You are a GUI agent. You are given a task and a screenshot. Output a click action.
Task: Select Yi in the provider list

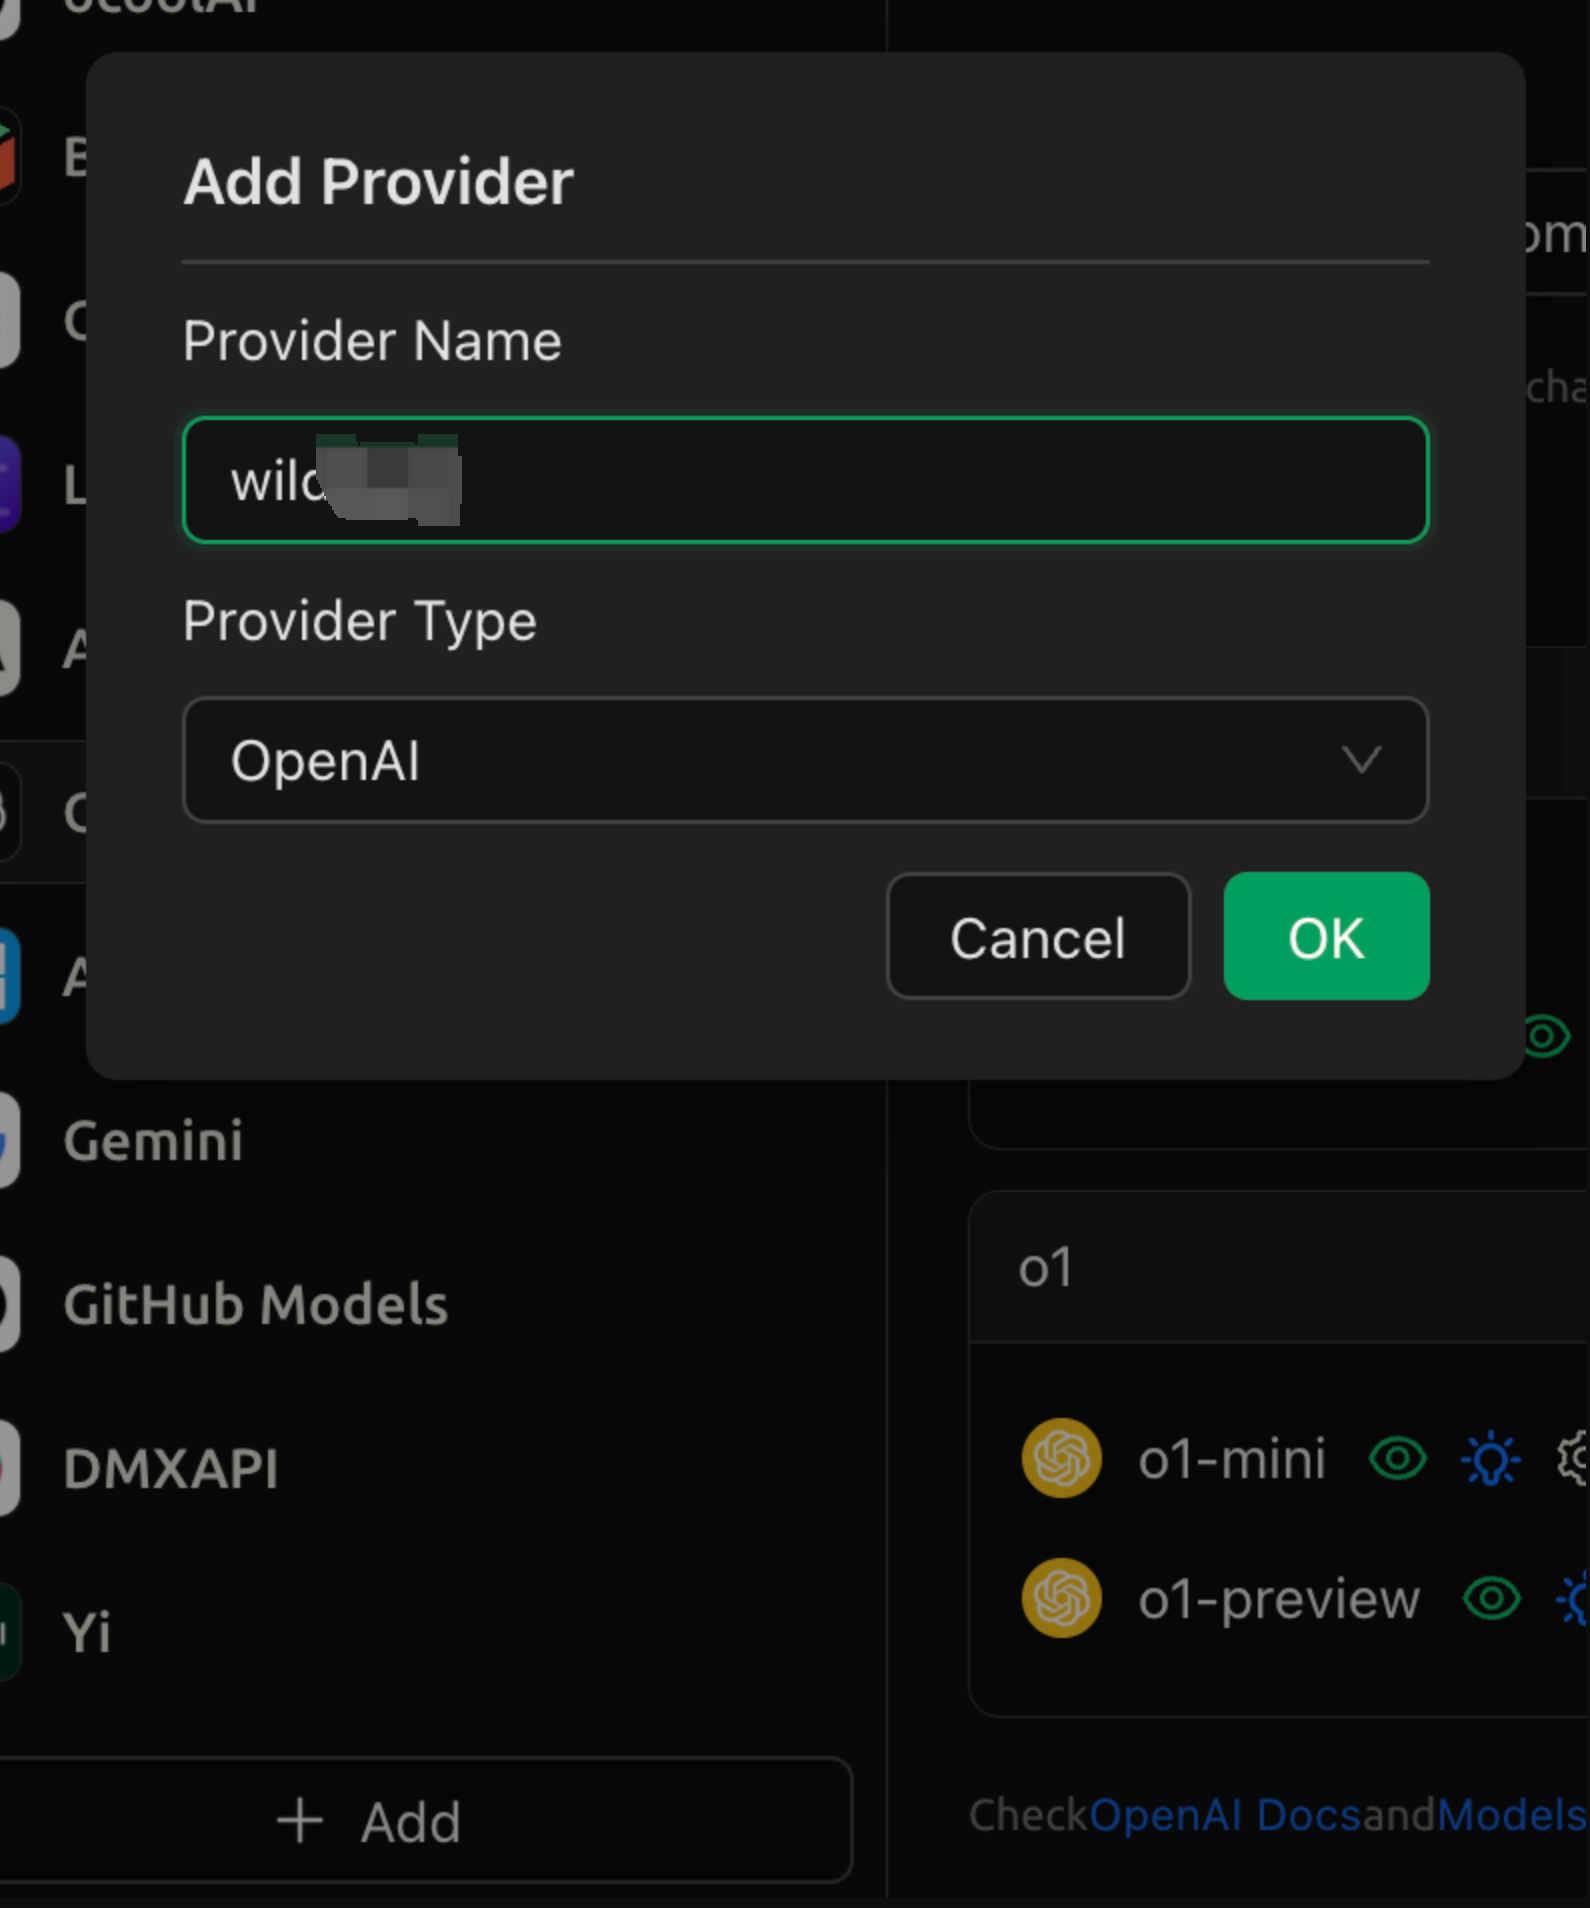[87, 1632]
